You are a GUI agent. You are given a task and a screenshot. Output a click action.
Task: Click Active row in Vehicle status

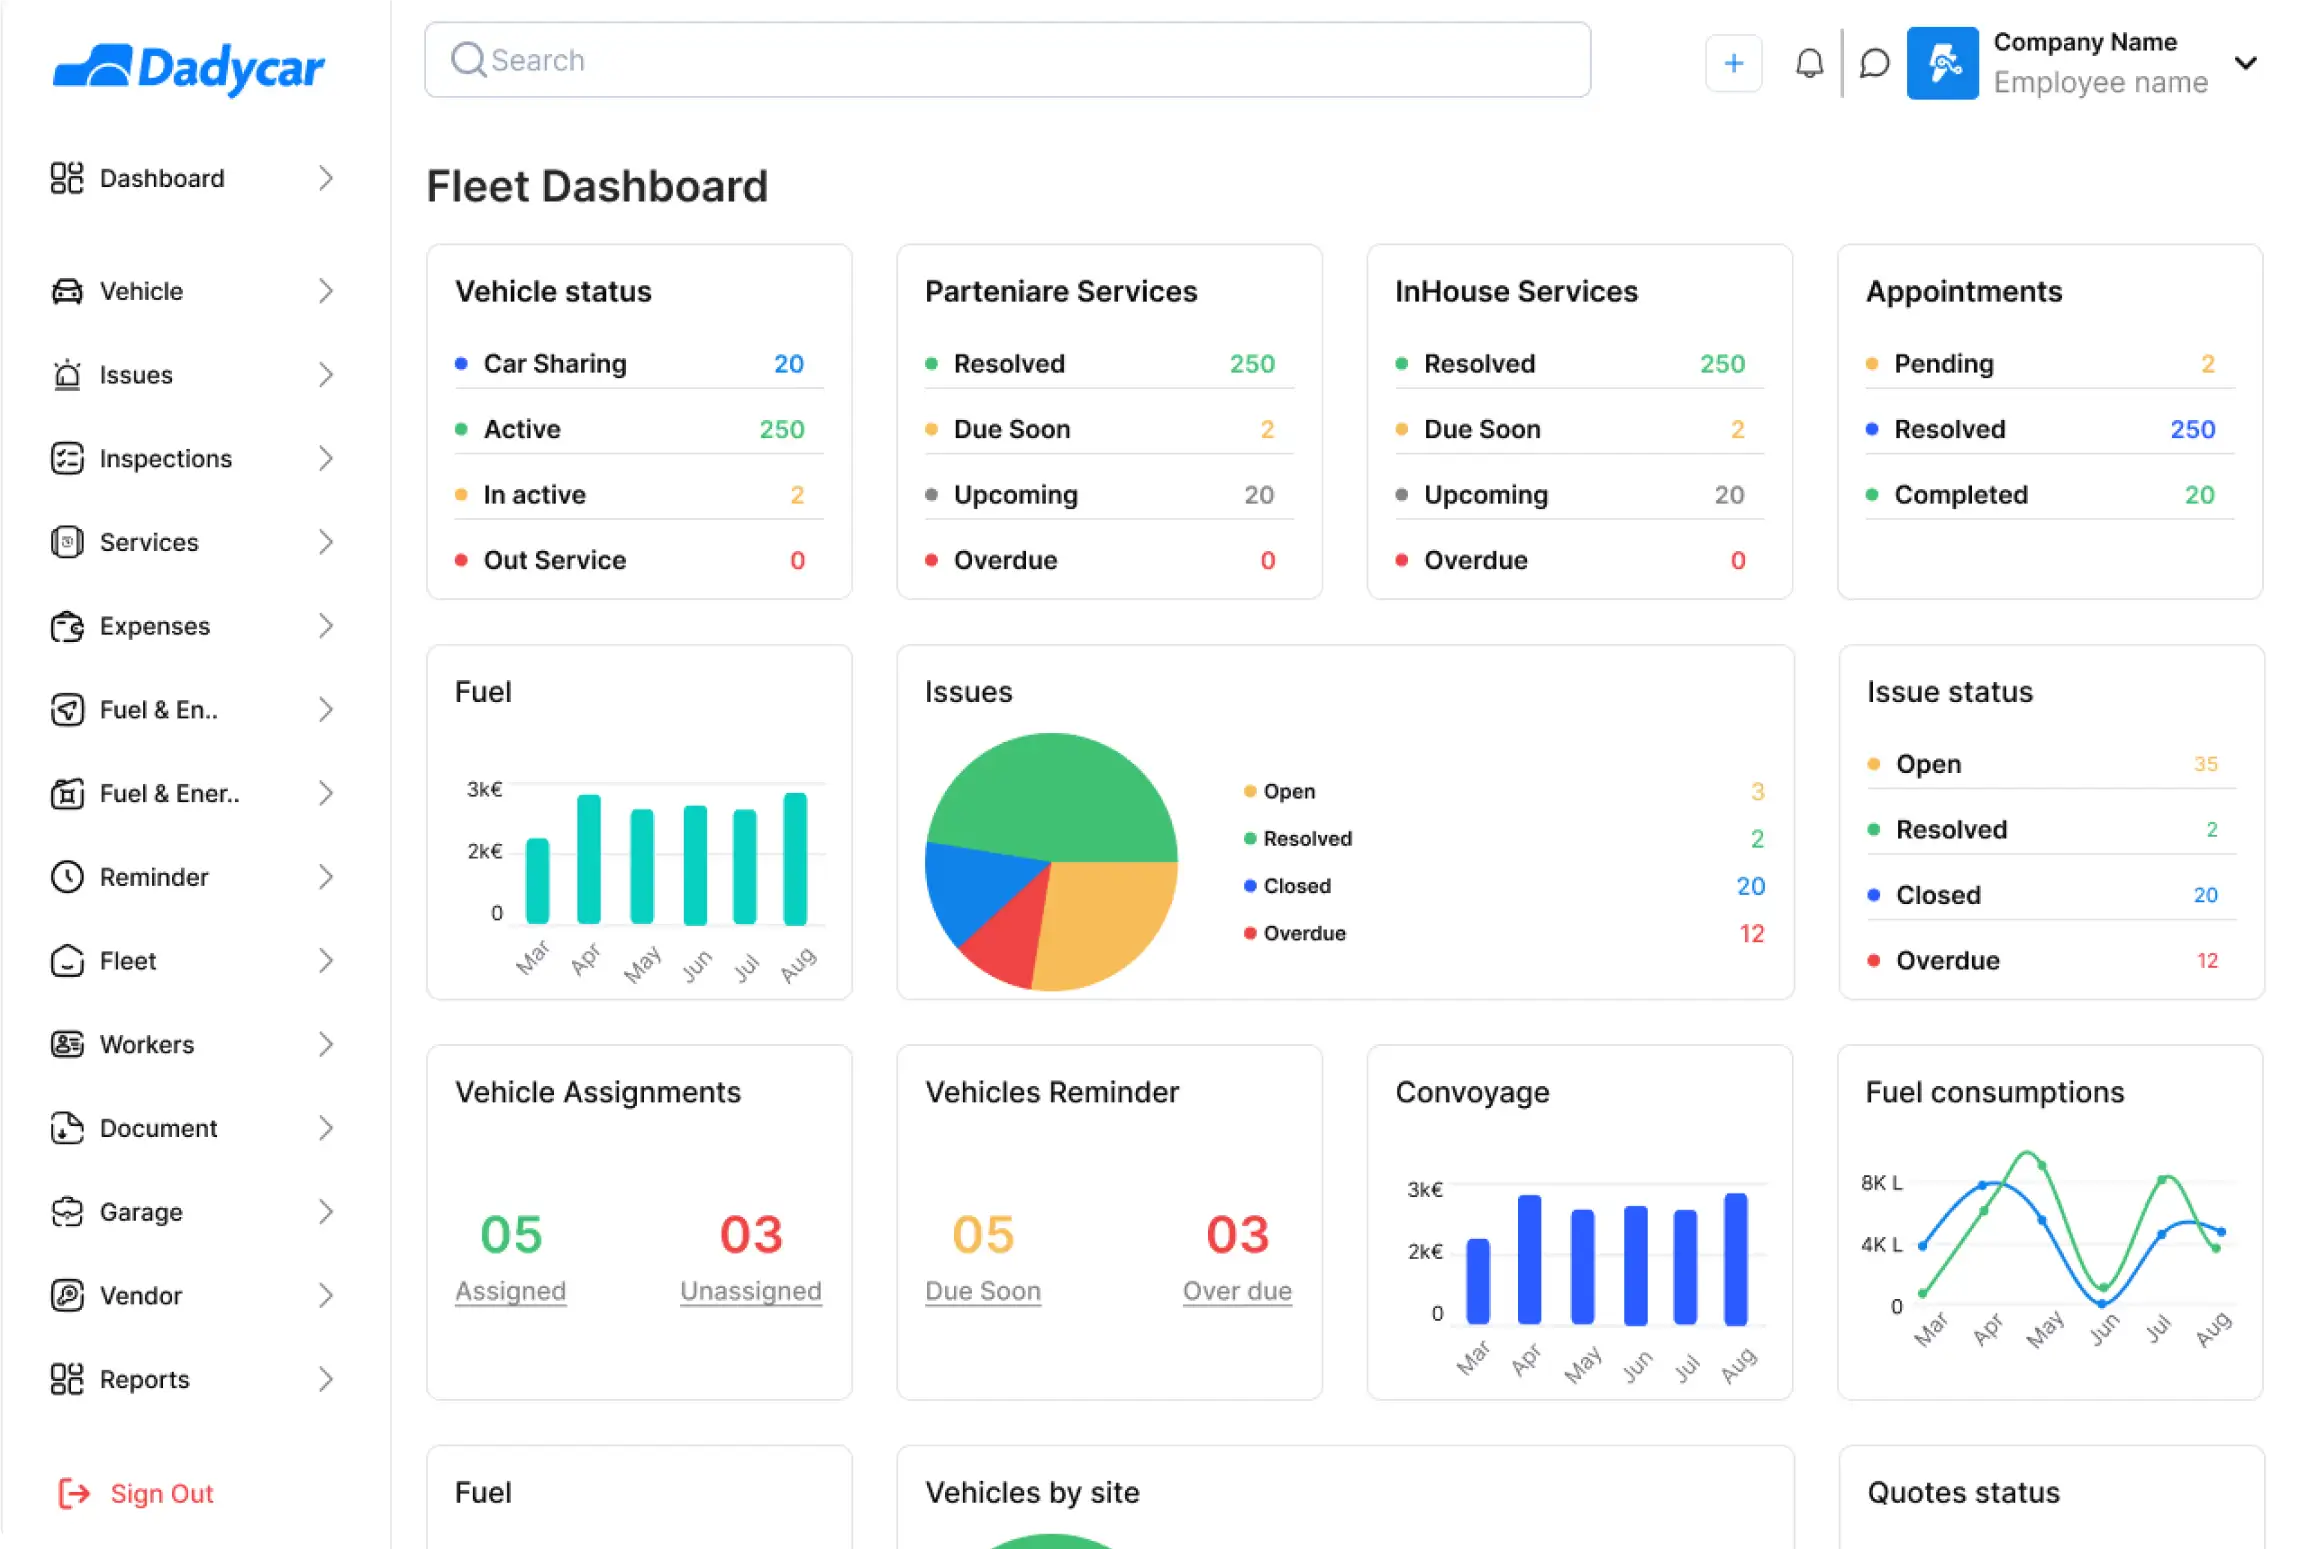coord(639,429)
